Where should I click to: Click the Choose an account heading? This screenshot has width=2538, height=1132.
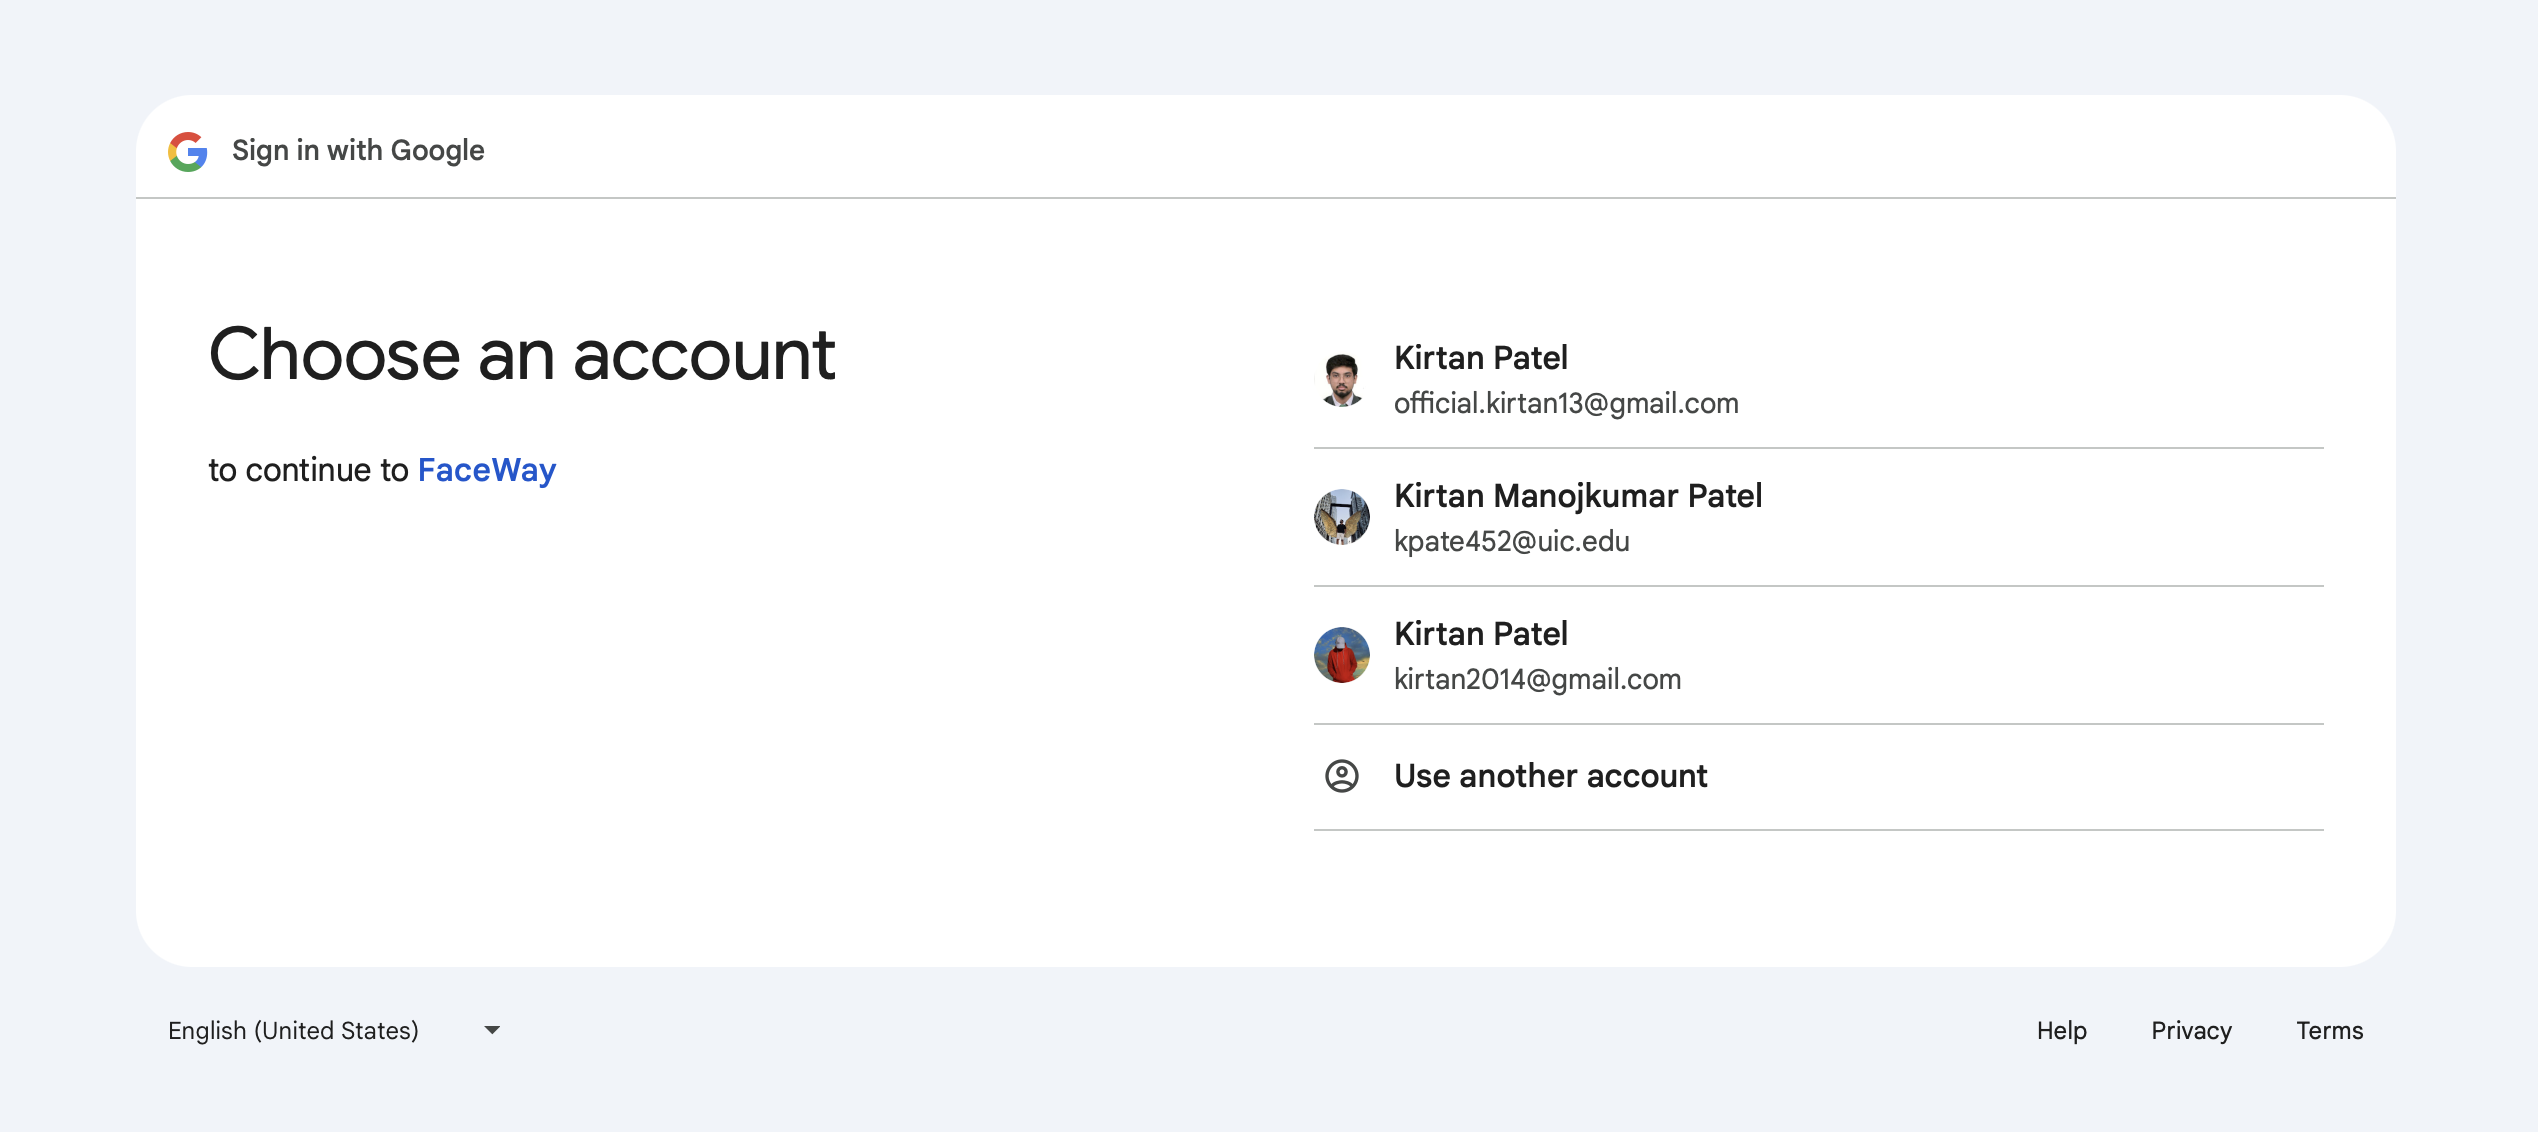pos(521,355)
